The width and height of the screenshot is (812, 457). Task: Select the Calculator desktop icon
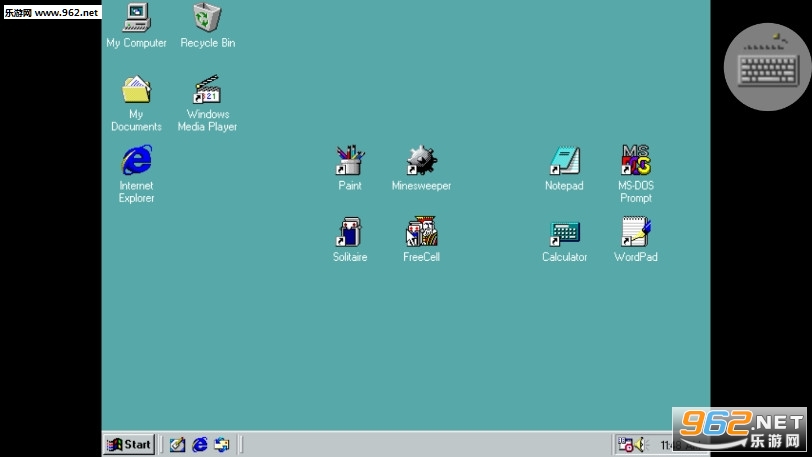pyautogui.click(x=564, y=232)
